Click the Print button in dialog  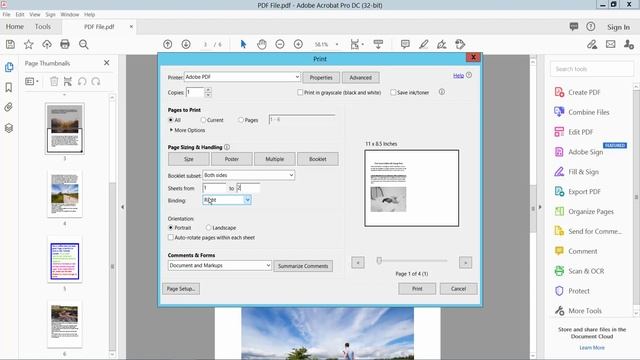click(x=417, y=289)
